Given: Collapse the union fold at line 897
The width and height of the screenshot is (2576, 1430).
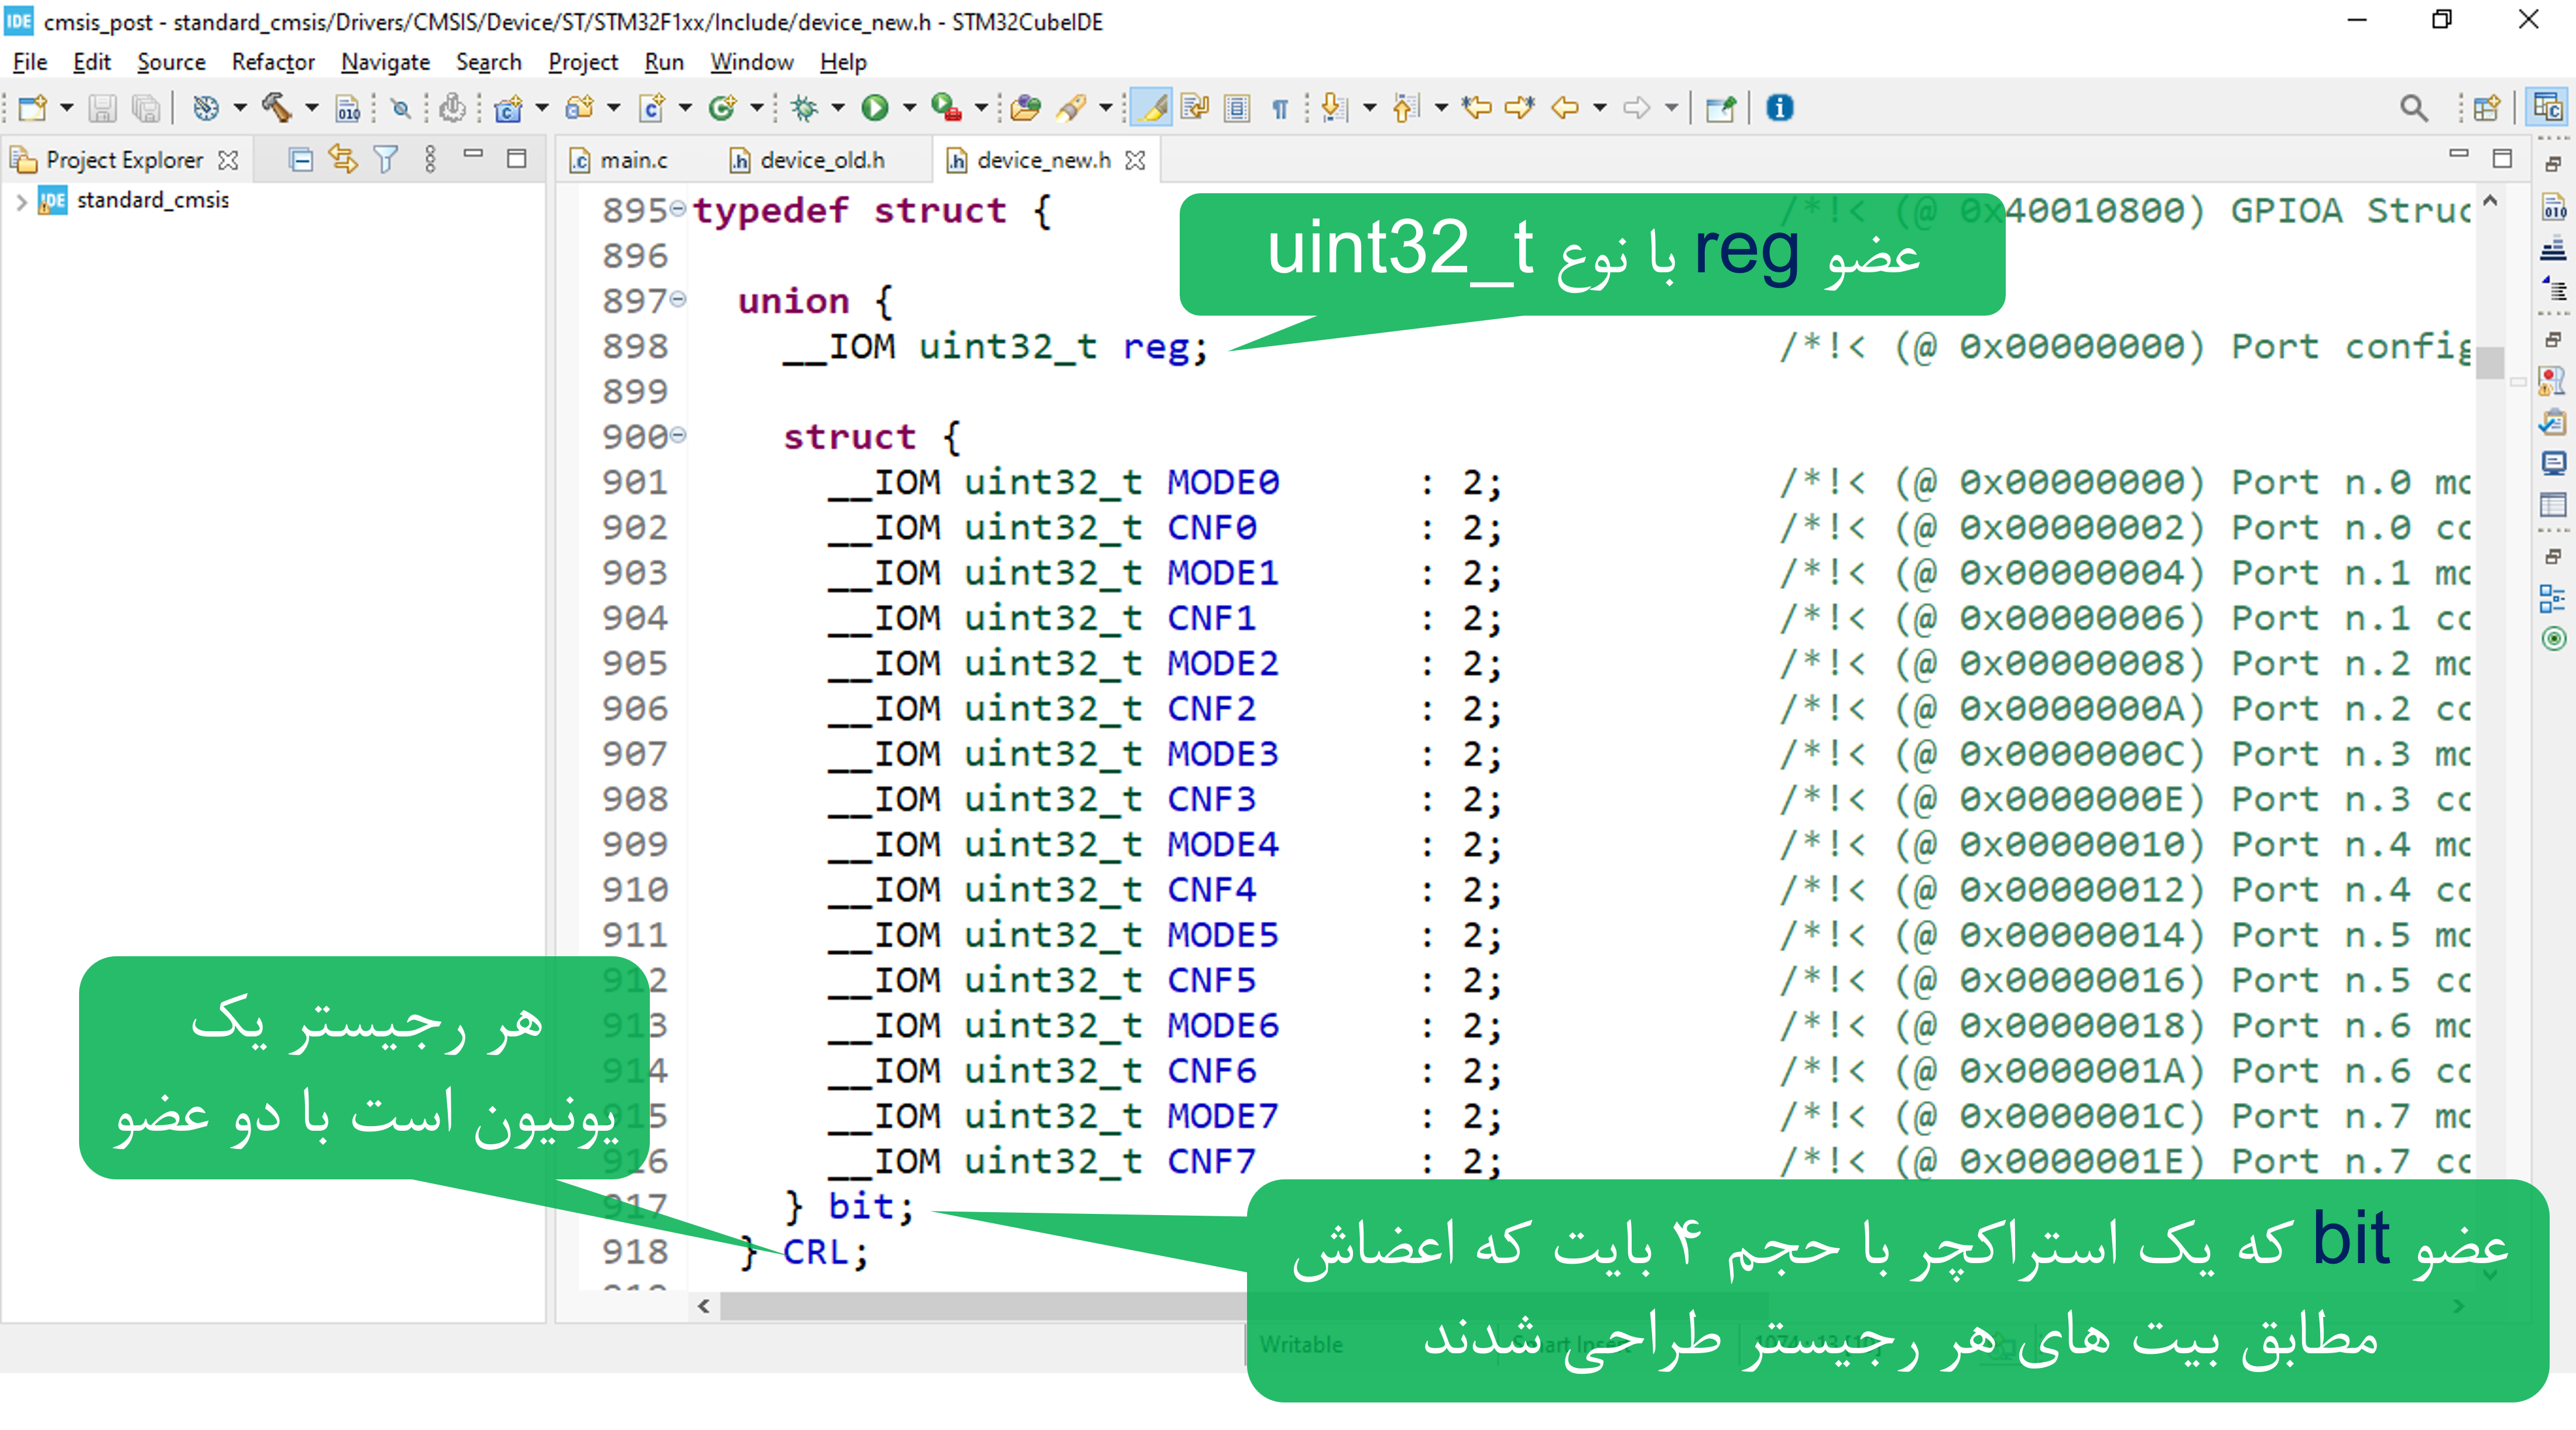Looking at the screenshot, I should tap(678, 299).
